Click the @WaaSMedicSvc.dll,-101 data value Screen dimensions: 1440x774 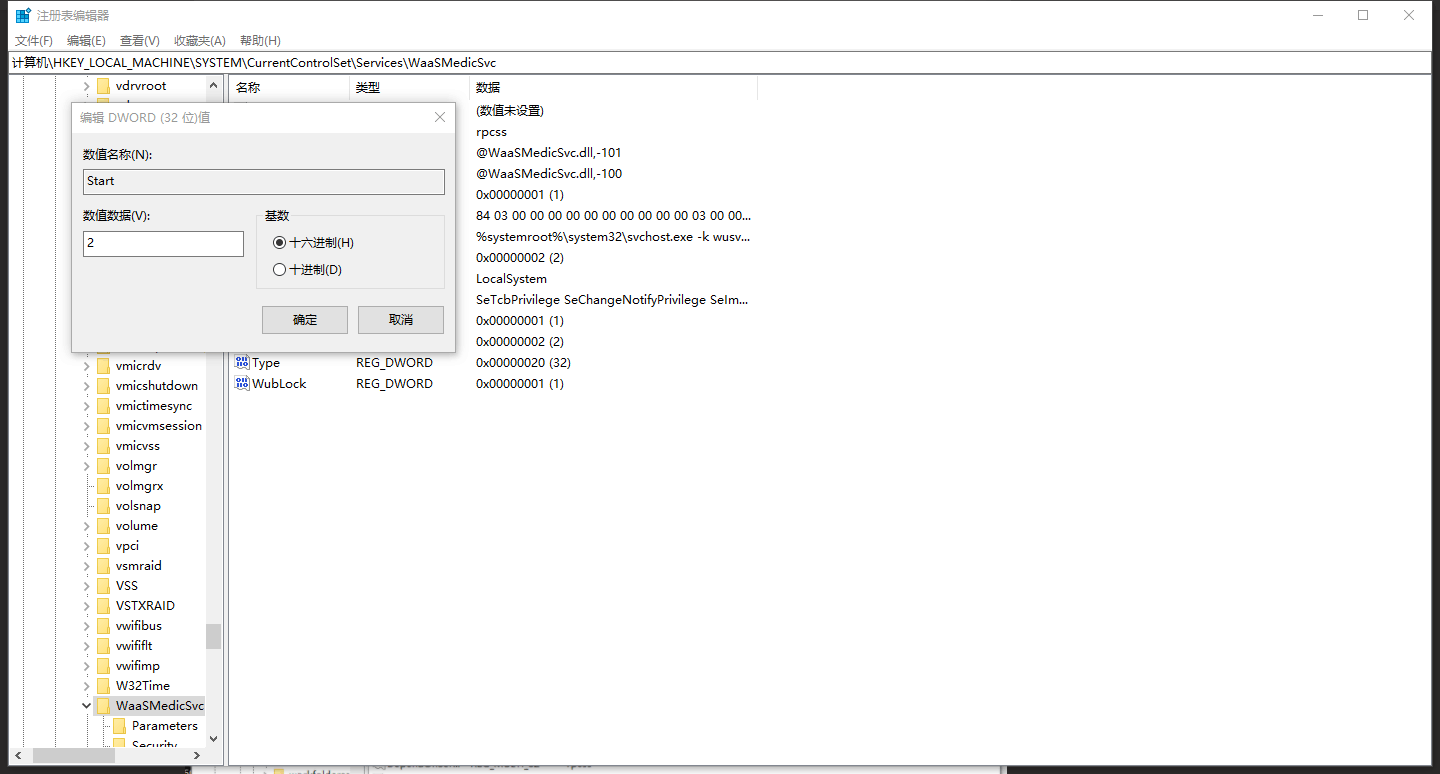click(x=549, y=153)
